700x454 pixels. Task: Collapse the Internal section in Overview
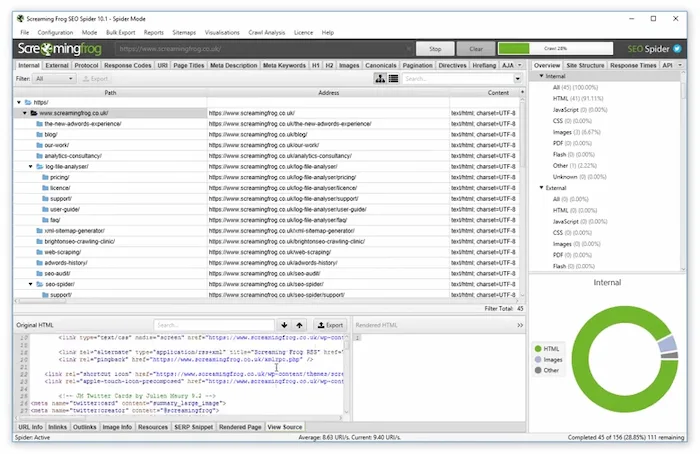[x=541, y=77]
